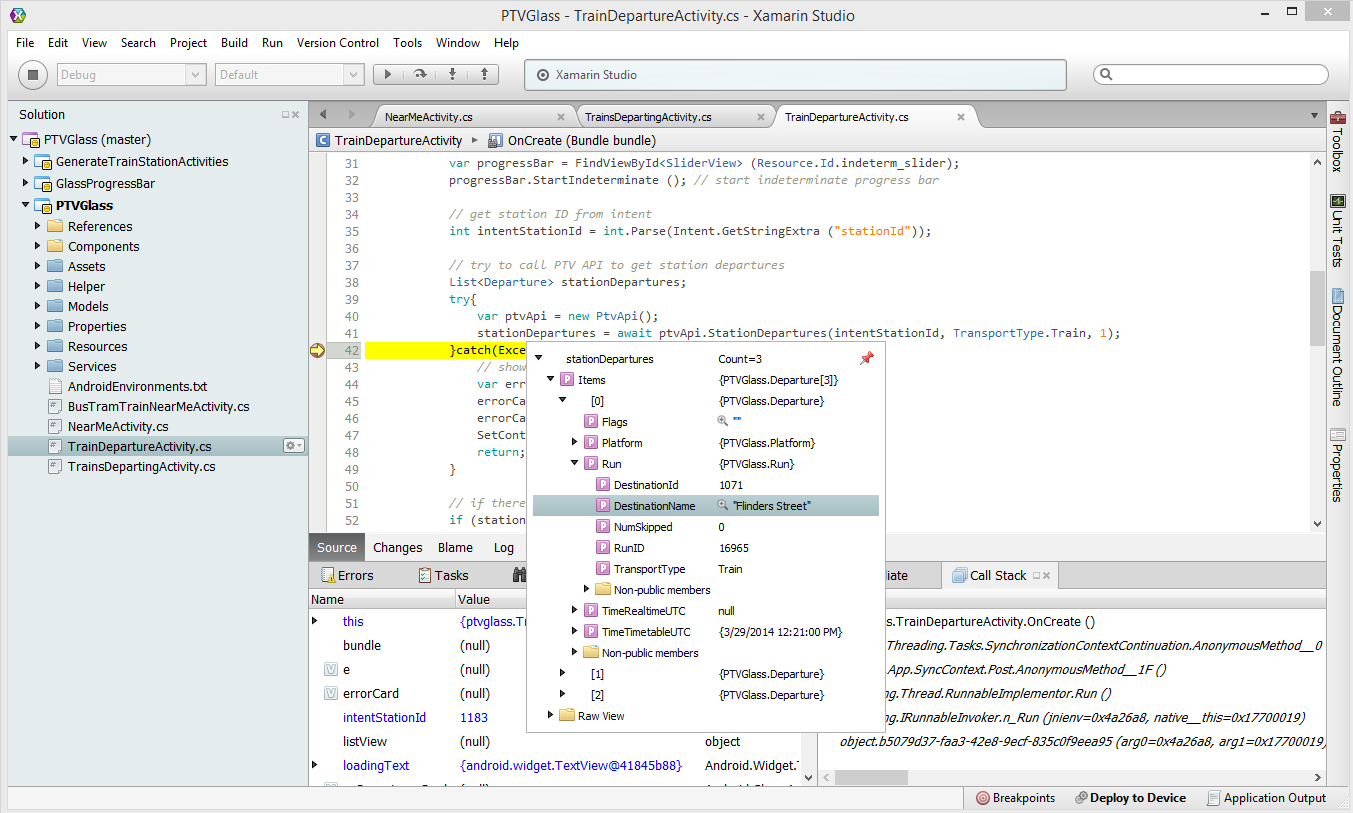Switch to Log view tab
Screen dimensions: 1353x813
pyautogui.click(x=504, y=547)
